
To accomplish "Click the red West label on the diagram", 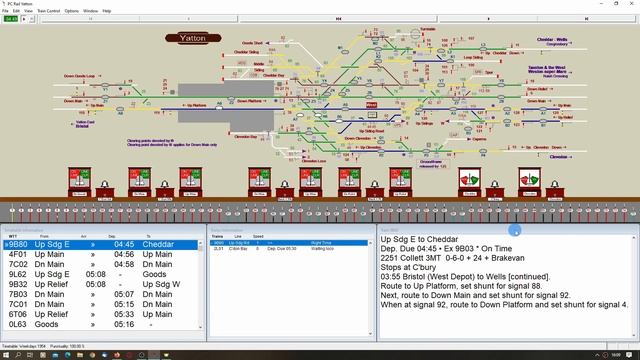I will [371, 105].
